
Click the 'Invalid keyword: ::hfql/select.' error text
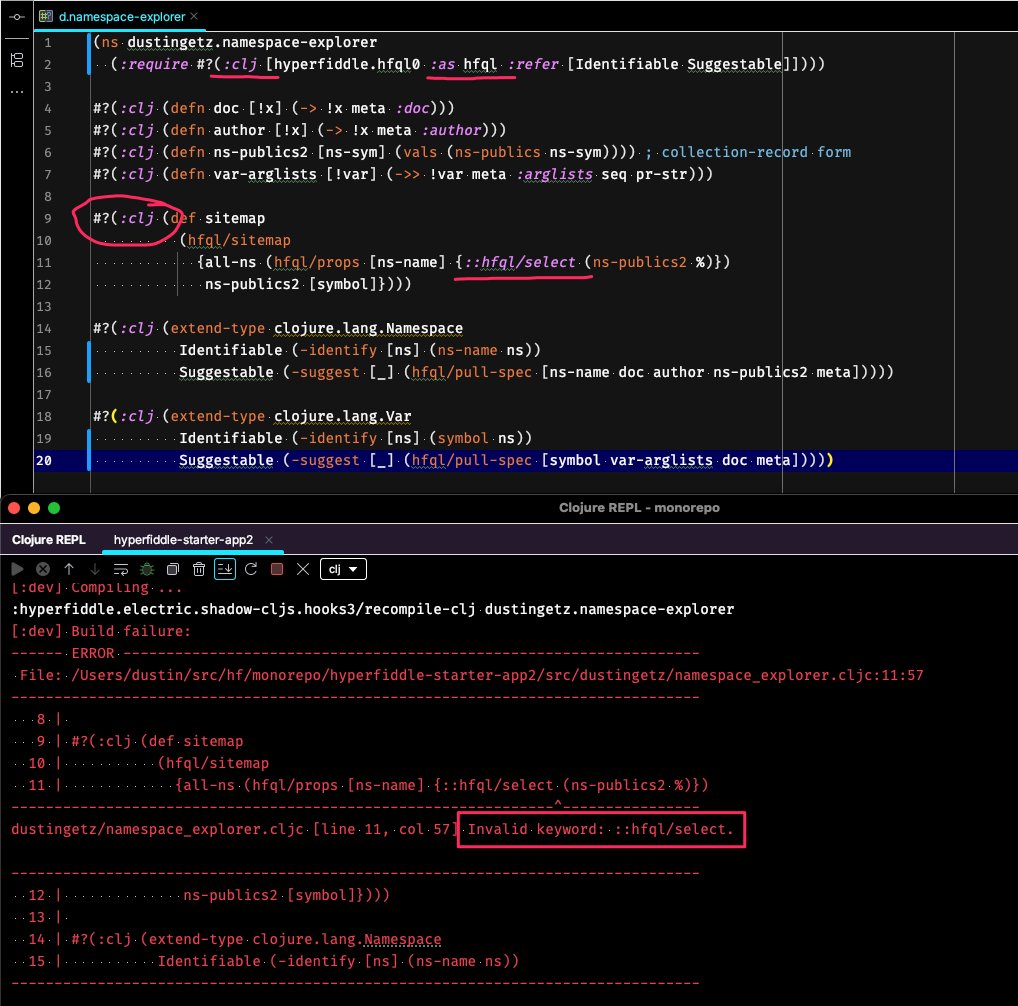601,829
